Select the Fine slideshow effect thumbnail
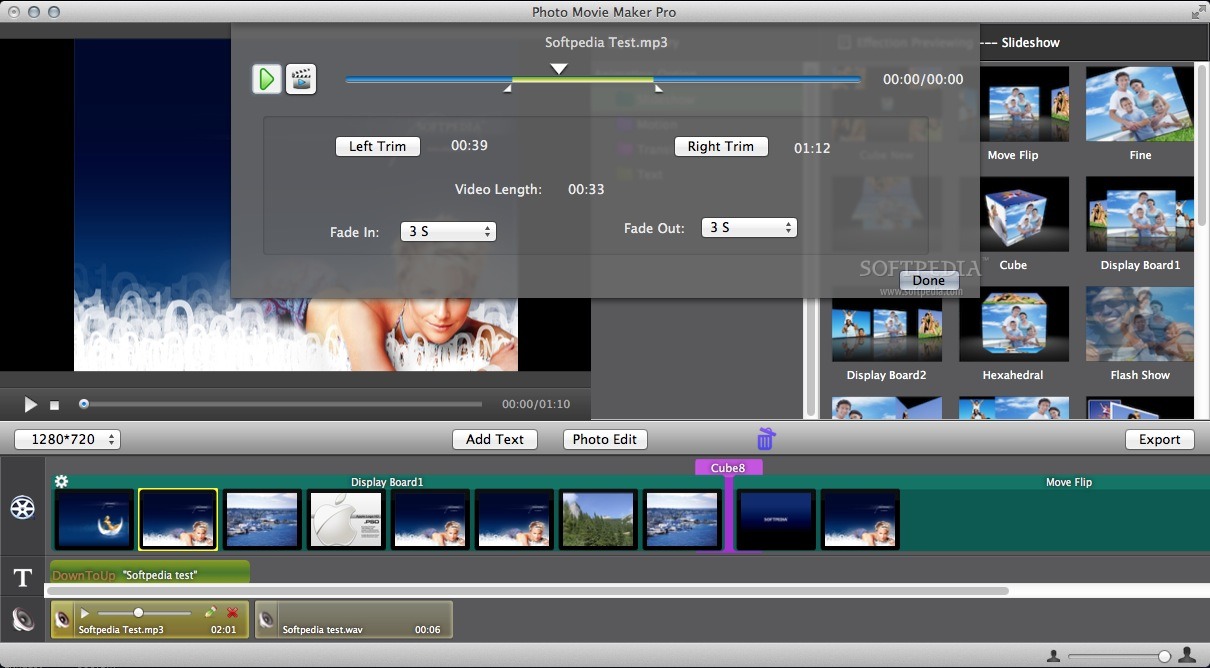The image size is (1210, 668). click(x=1139, y=103)
